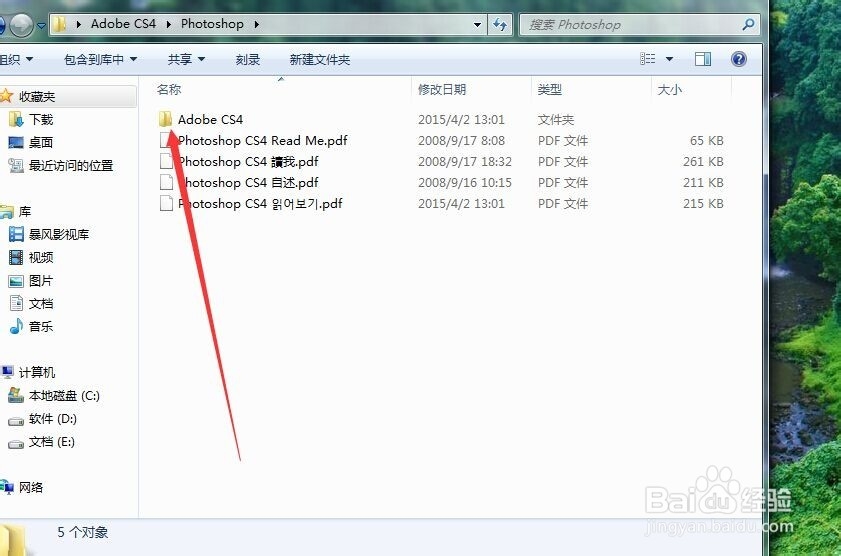Sort by the 大小 column header
The image size is (841, 556).
669,90
